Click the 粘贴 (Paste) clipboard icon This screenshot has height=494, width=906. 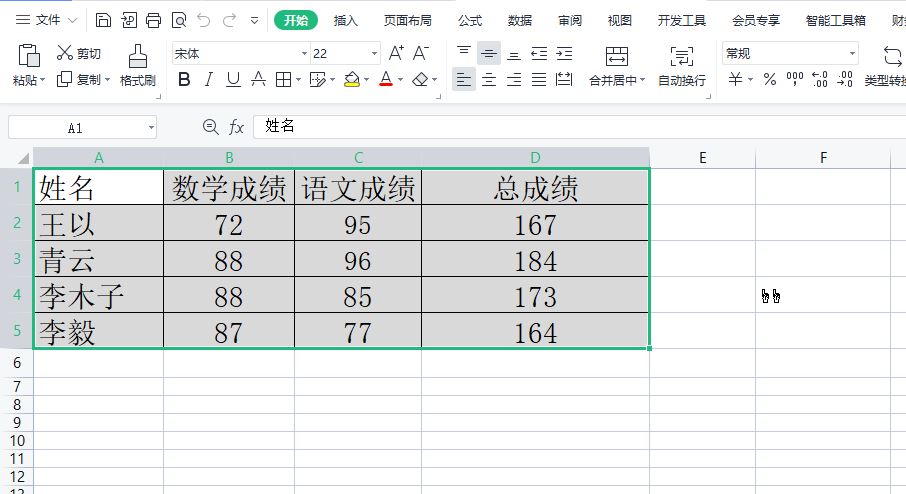point(28,55)
